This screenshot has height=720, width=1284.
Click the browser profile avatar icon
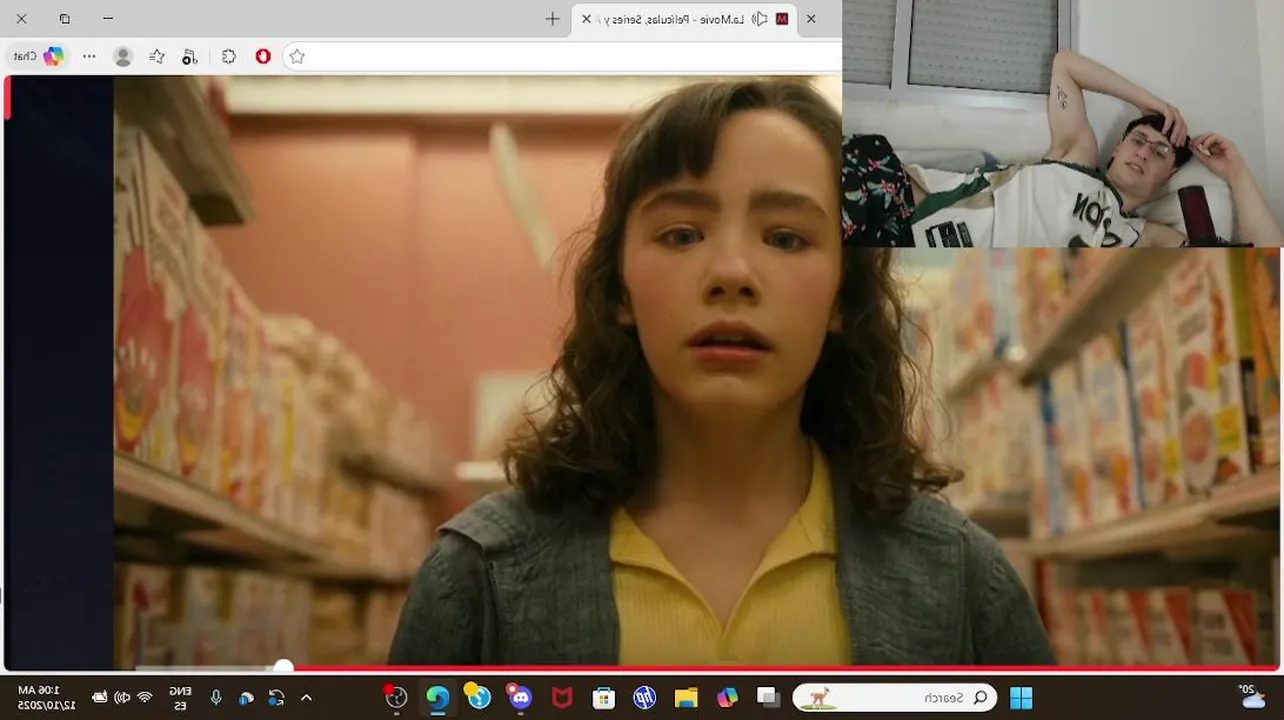click(x=123, y=57)
